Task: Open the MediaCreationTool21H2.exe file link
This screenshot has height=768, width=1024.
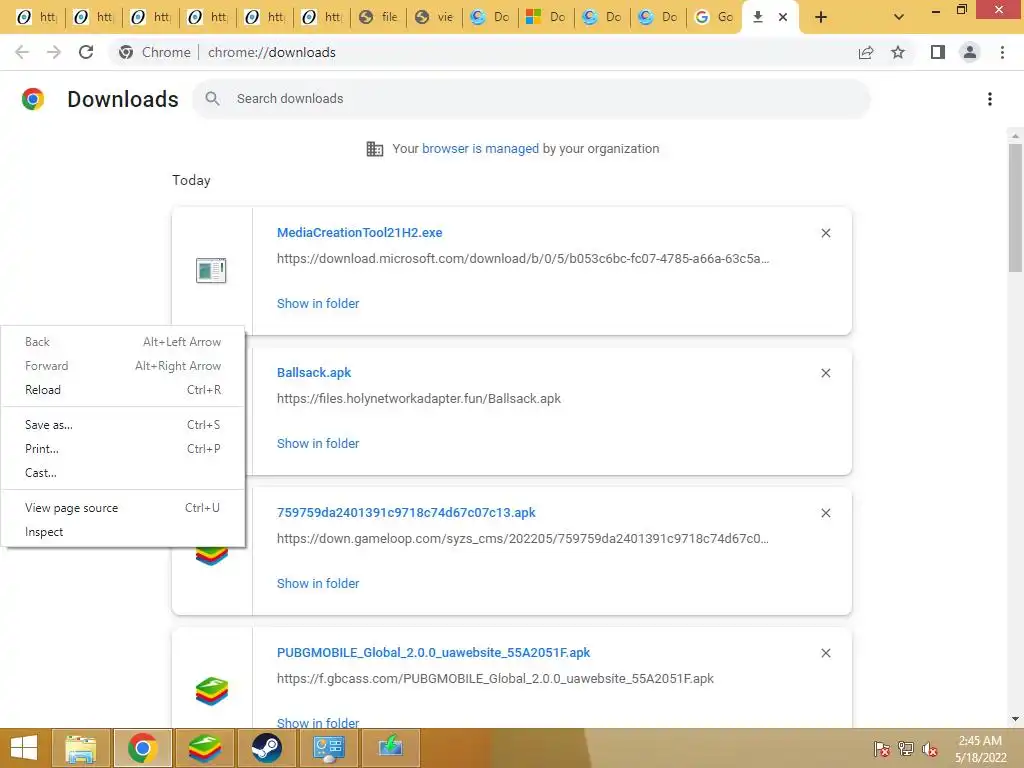Action: (359, 232)
